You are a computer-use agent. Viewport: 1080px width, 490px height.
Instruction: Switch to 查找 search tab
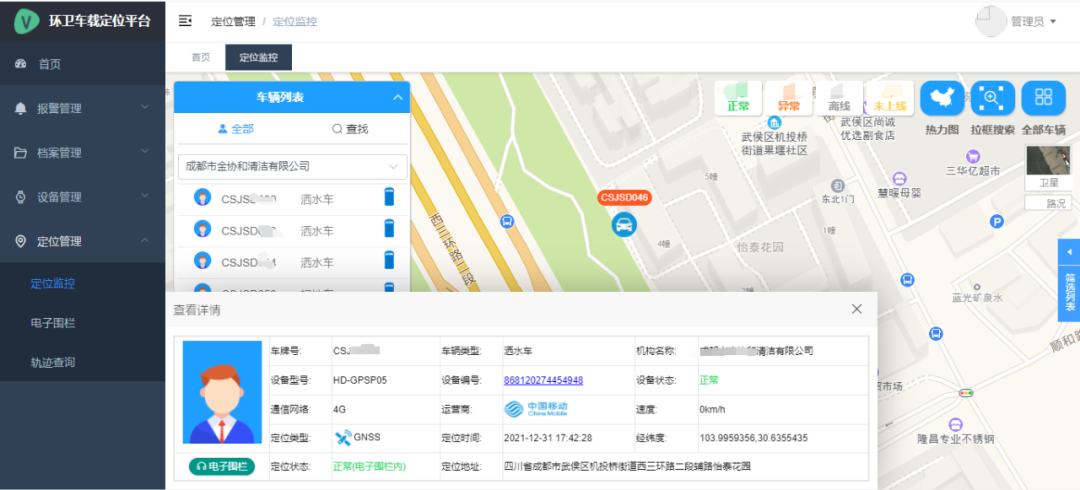point(350,129)
